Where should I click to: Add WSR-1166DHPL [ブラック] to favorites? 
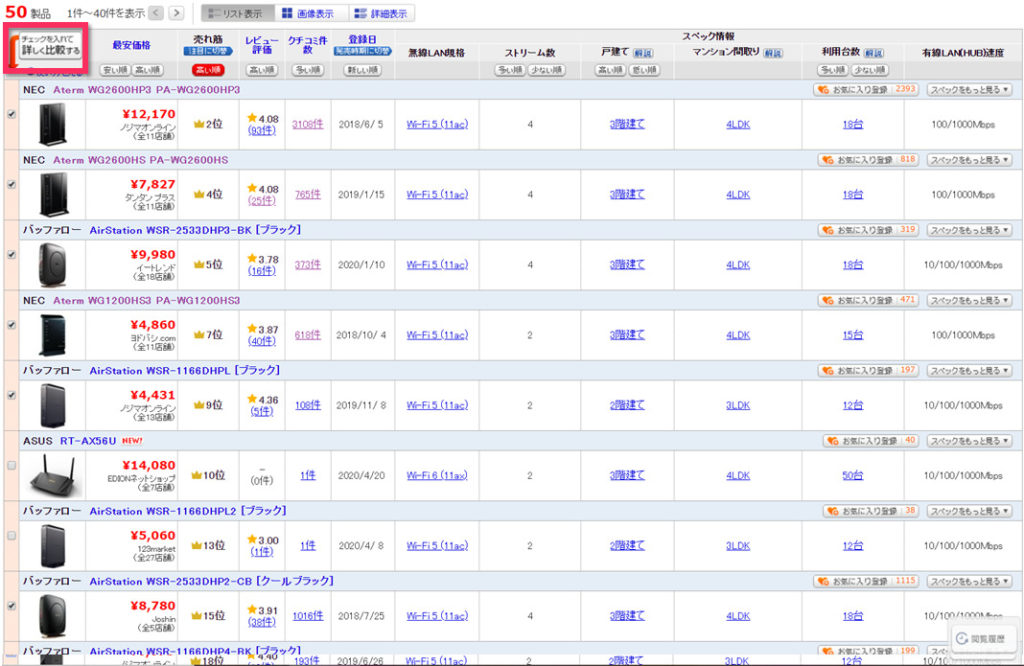point(869,370)
